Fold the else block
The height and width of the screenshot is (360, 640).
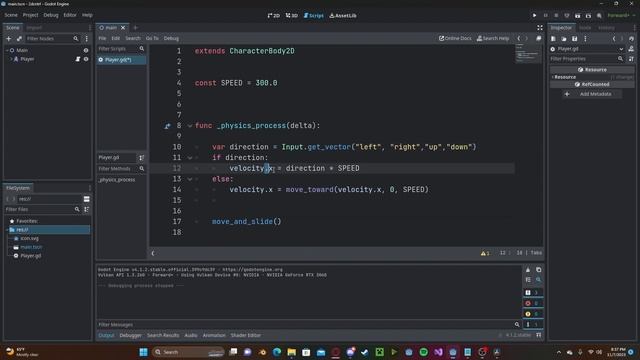(x=190, y=179)
